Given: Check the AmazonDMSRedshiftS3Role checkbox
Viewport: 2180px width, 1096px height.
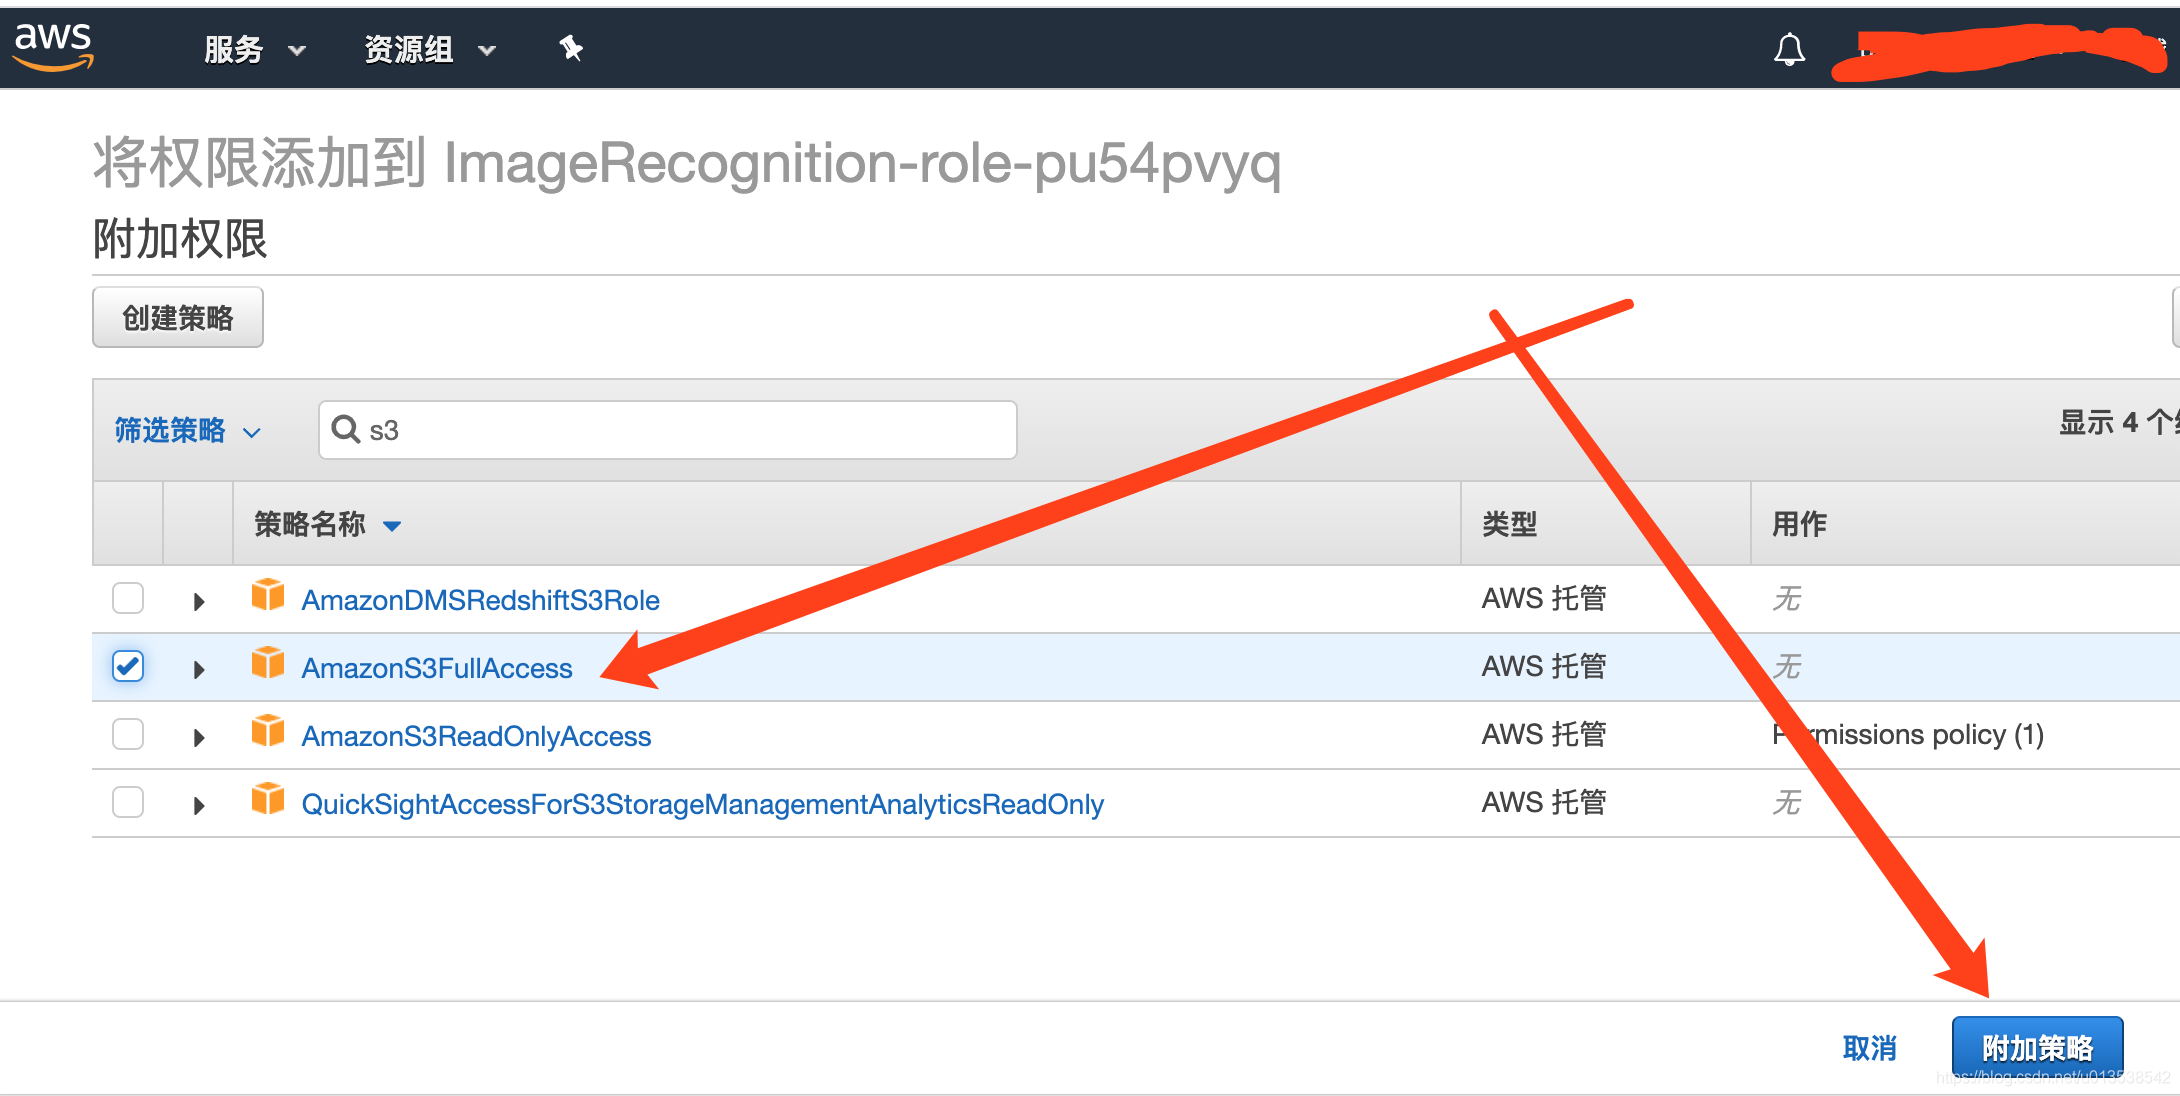Looking at the screenshot, I should [128, 598].
